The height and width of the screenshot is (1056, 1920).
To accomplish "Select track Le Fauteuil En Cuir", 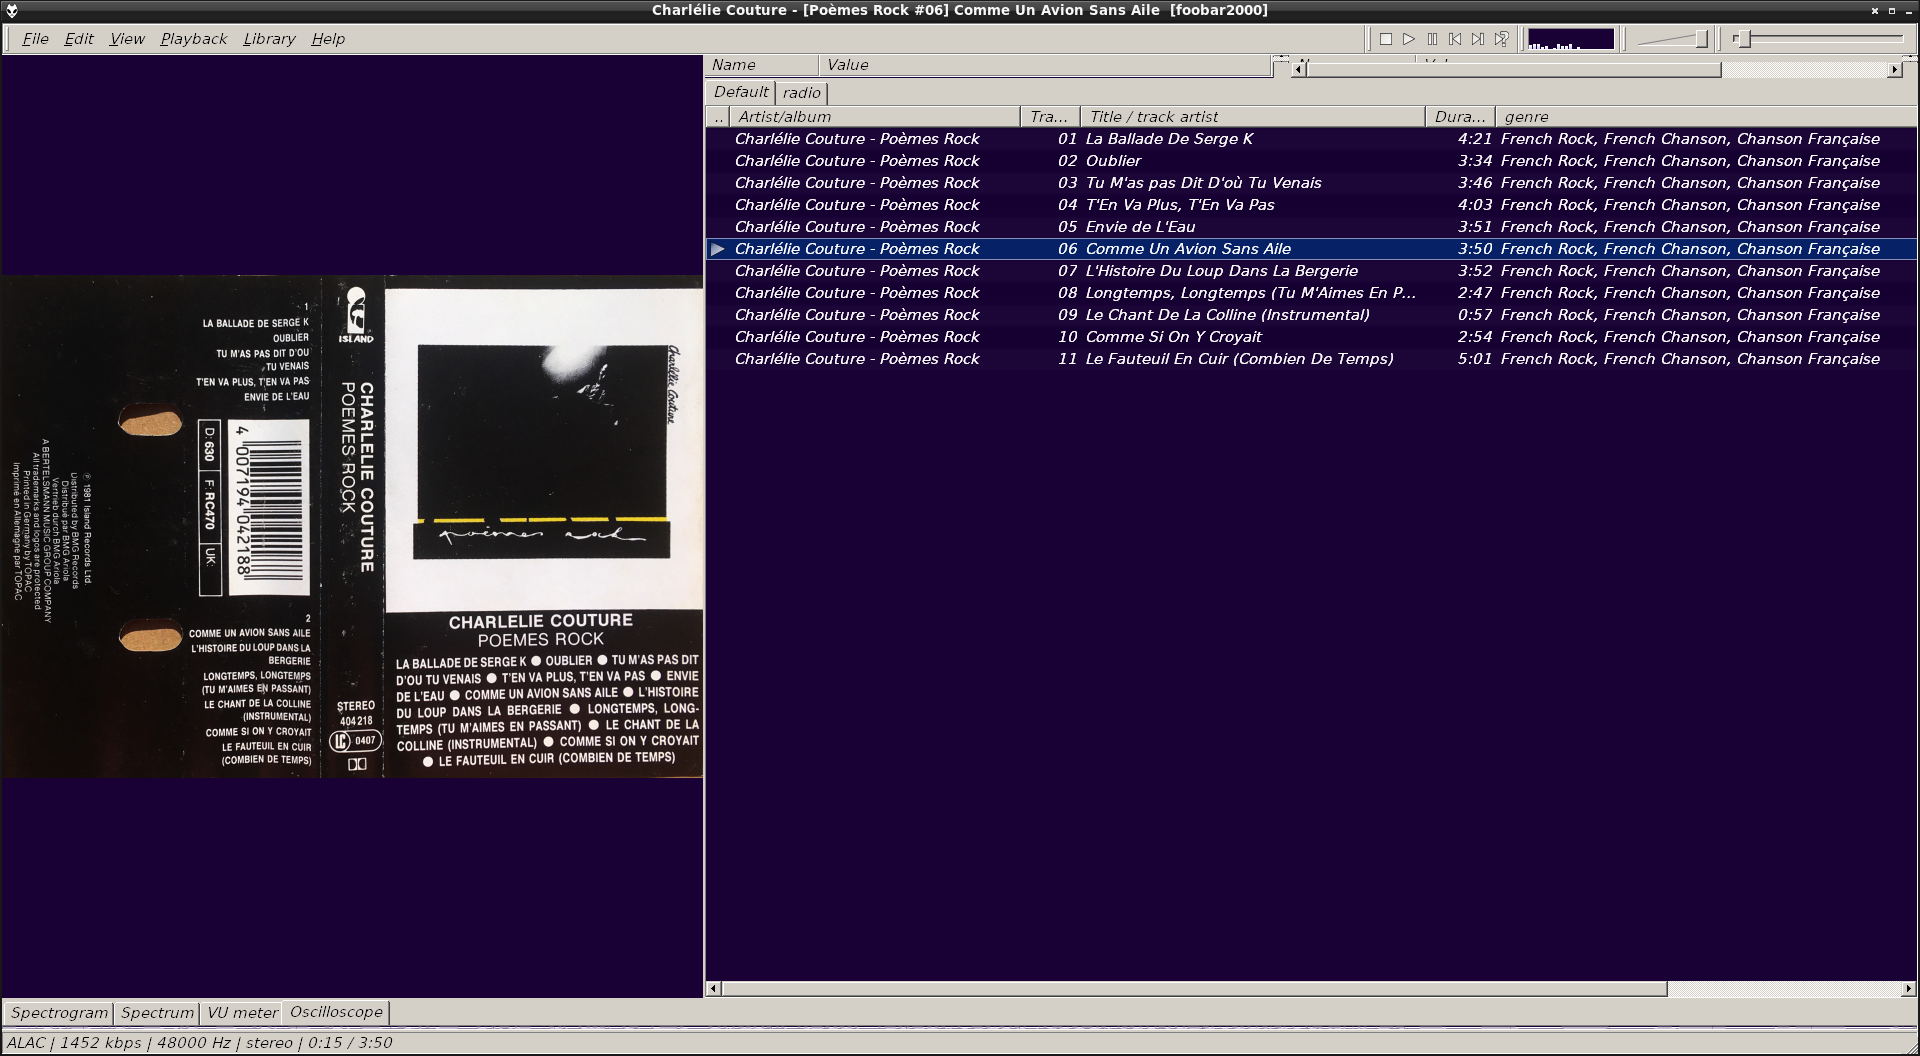I will click(1311, 359).
